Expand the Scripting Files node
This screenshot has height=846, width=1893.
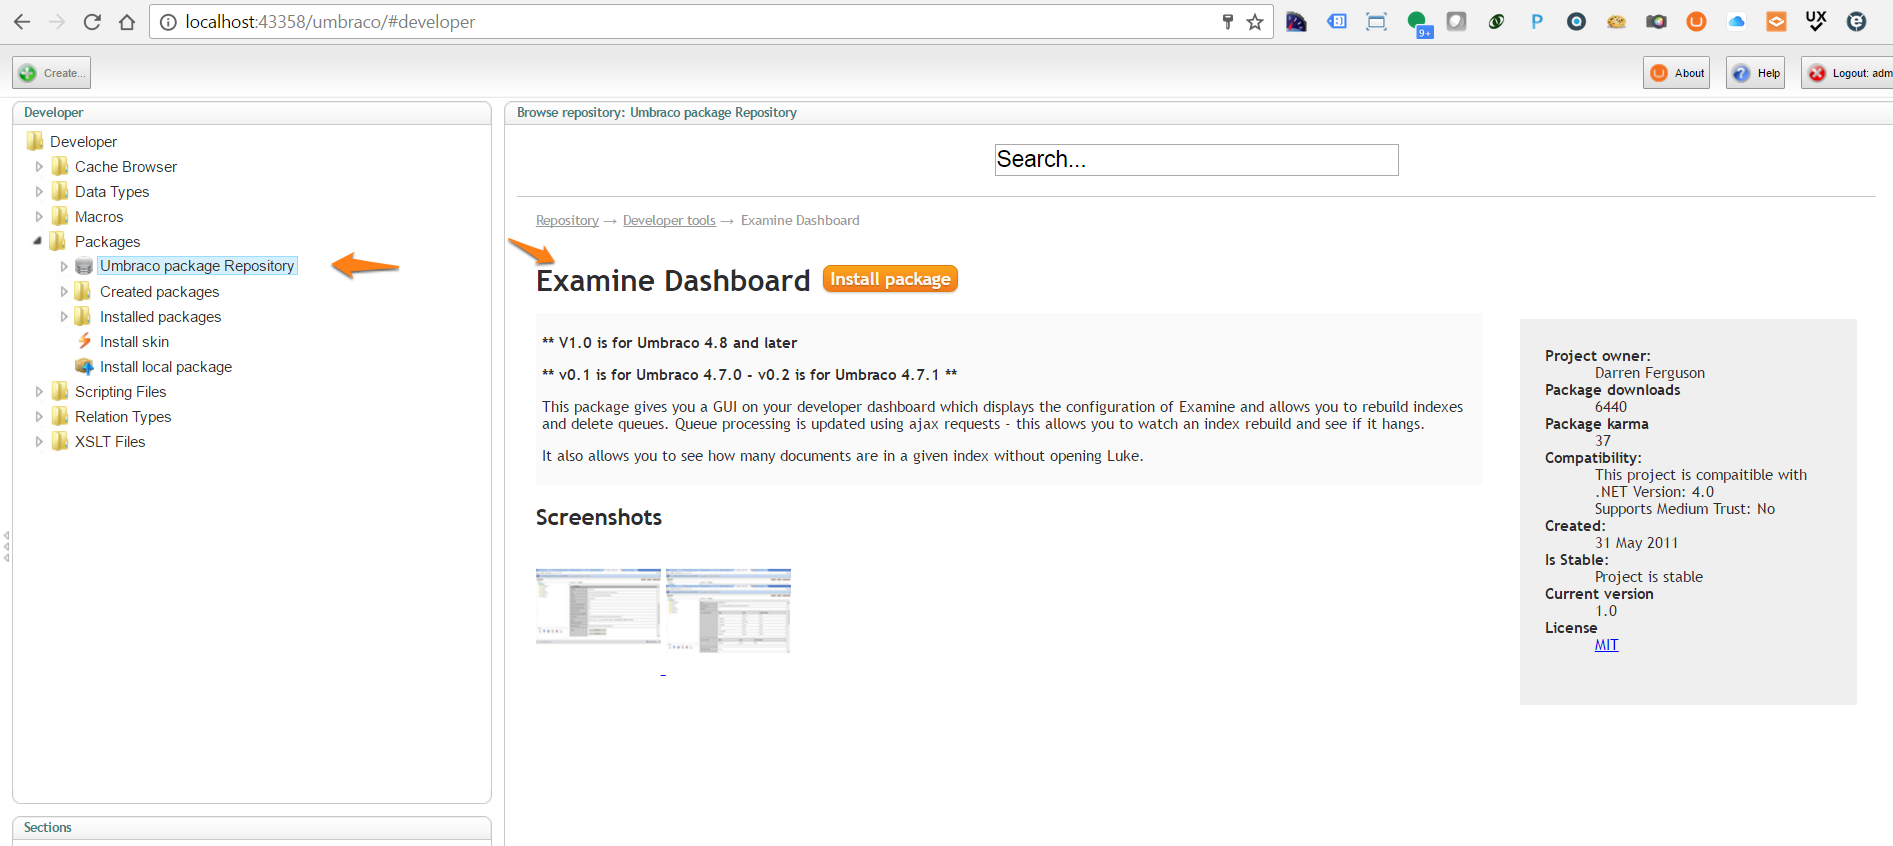(39, 392)
